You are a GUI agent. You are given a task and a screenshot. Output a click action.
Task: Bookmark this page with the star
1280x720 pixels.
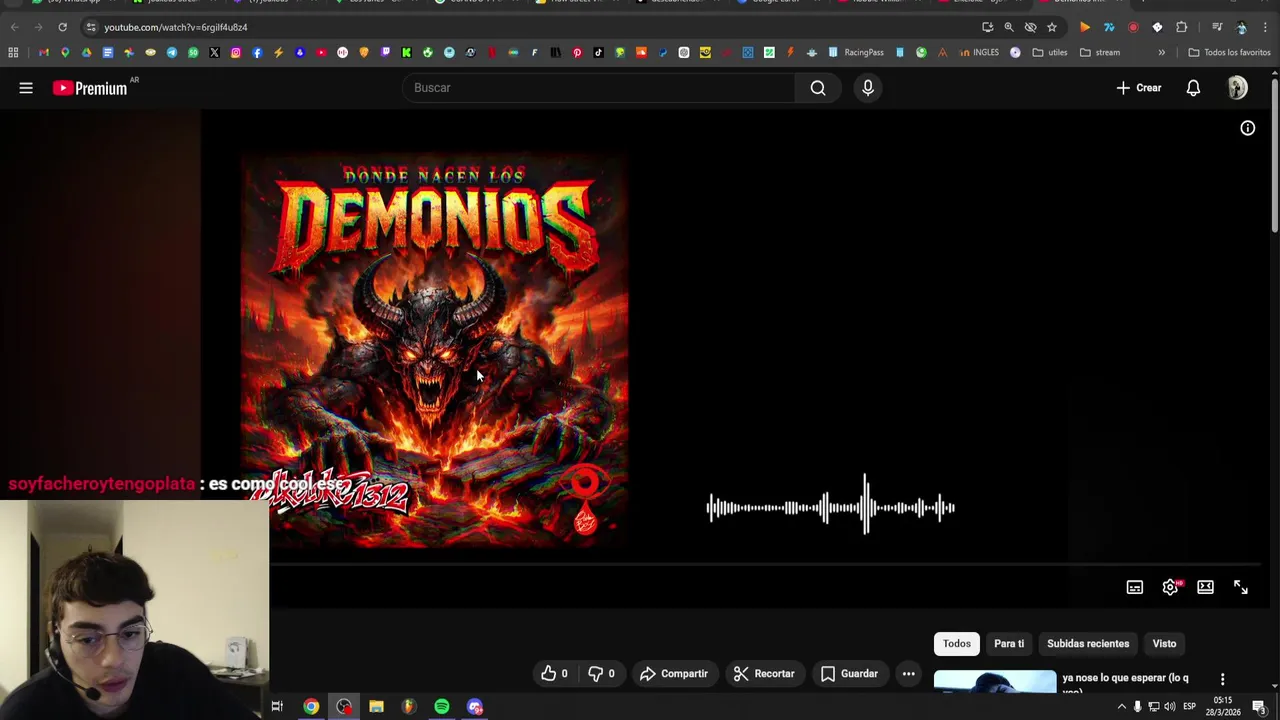(x=1051, y=27)
